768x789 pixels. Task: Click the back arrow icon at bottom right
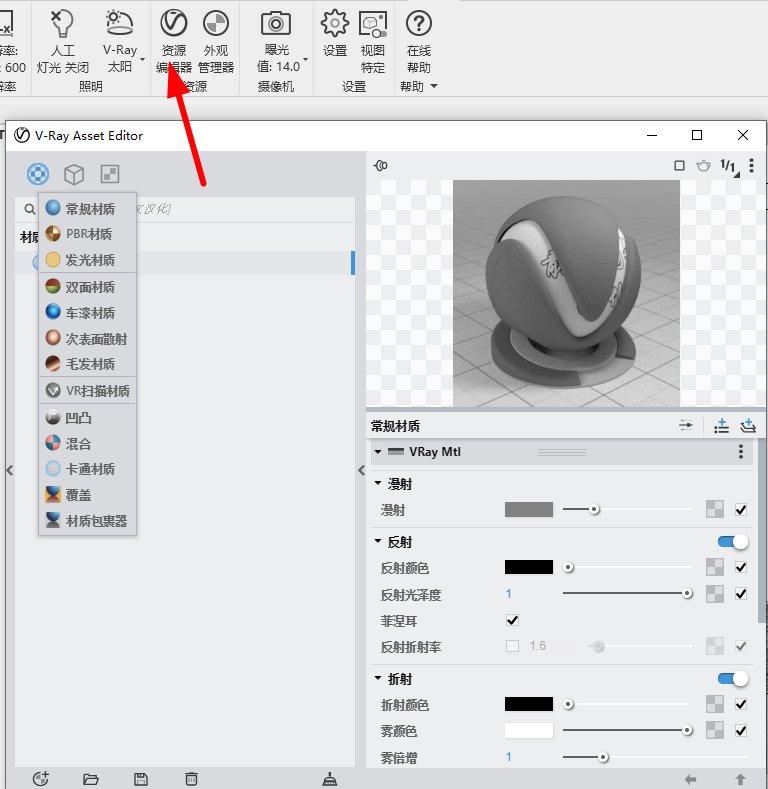690,779
